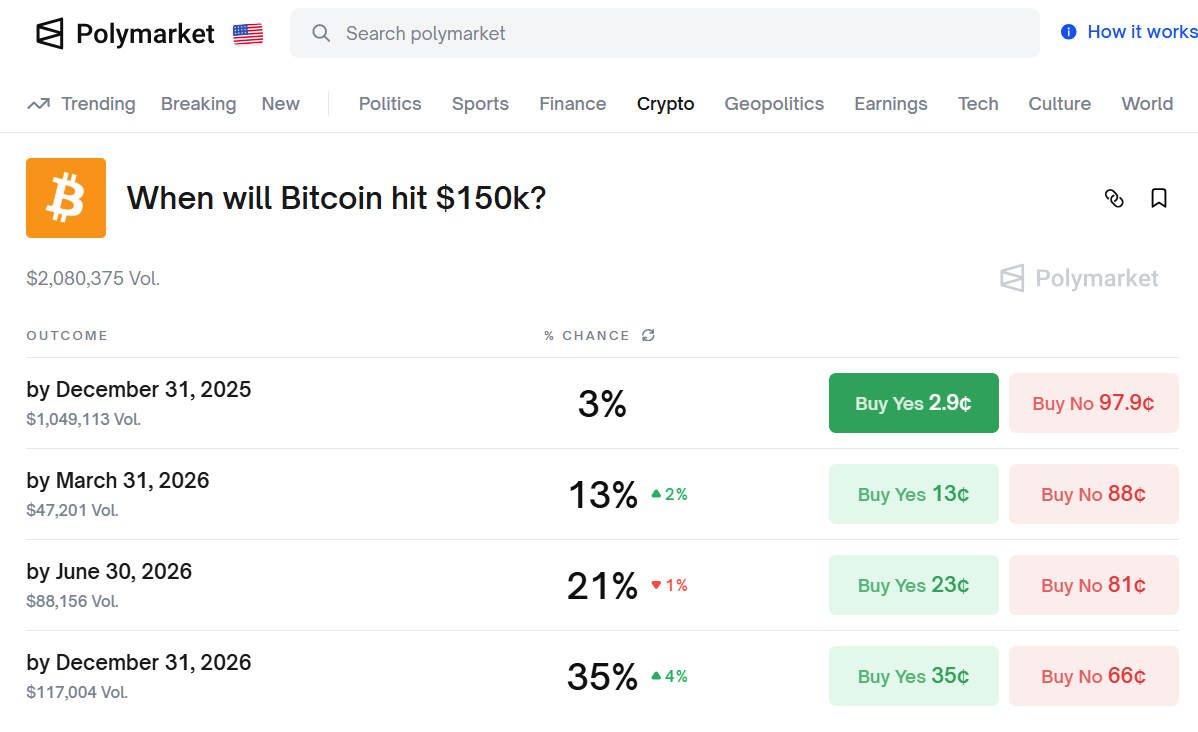Buy Yes at 2.9¢ for December 2025

913,403
